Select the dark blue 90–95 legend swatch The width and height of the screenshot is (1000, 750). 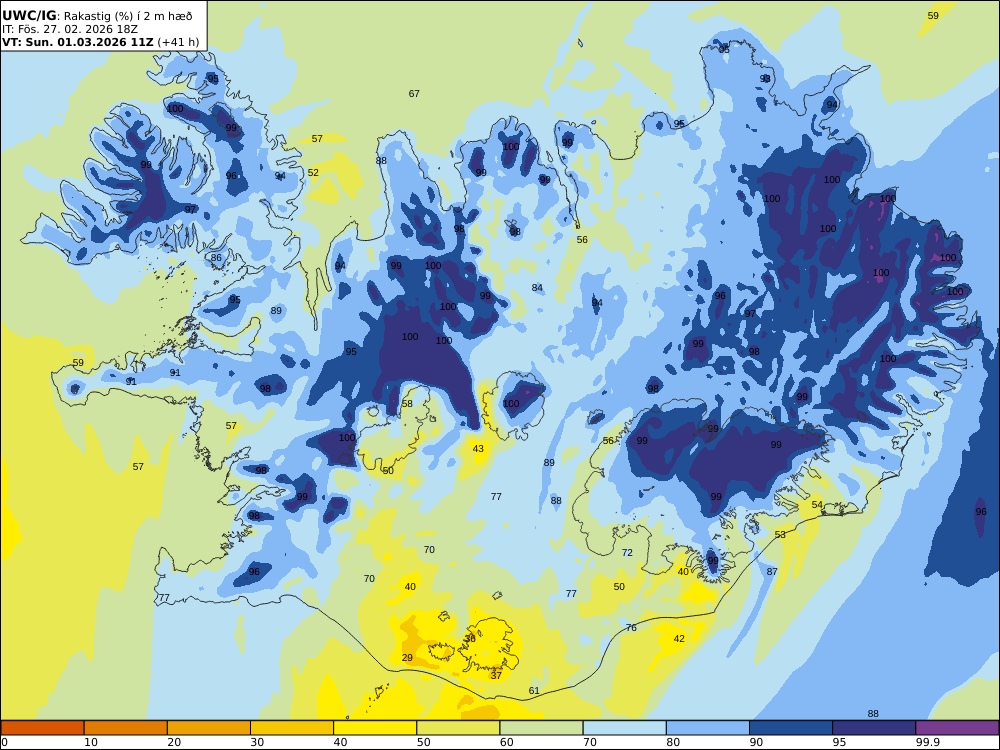coord(791,728)
